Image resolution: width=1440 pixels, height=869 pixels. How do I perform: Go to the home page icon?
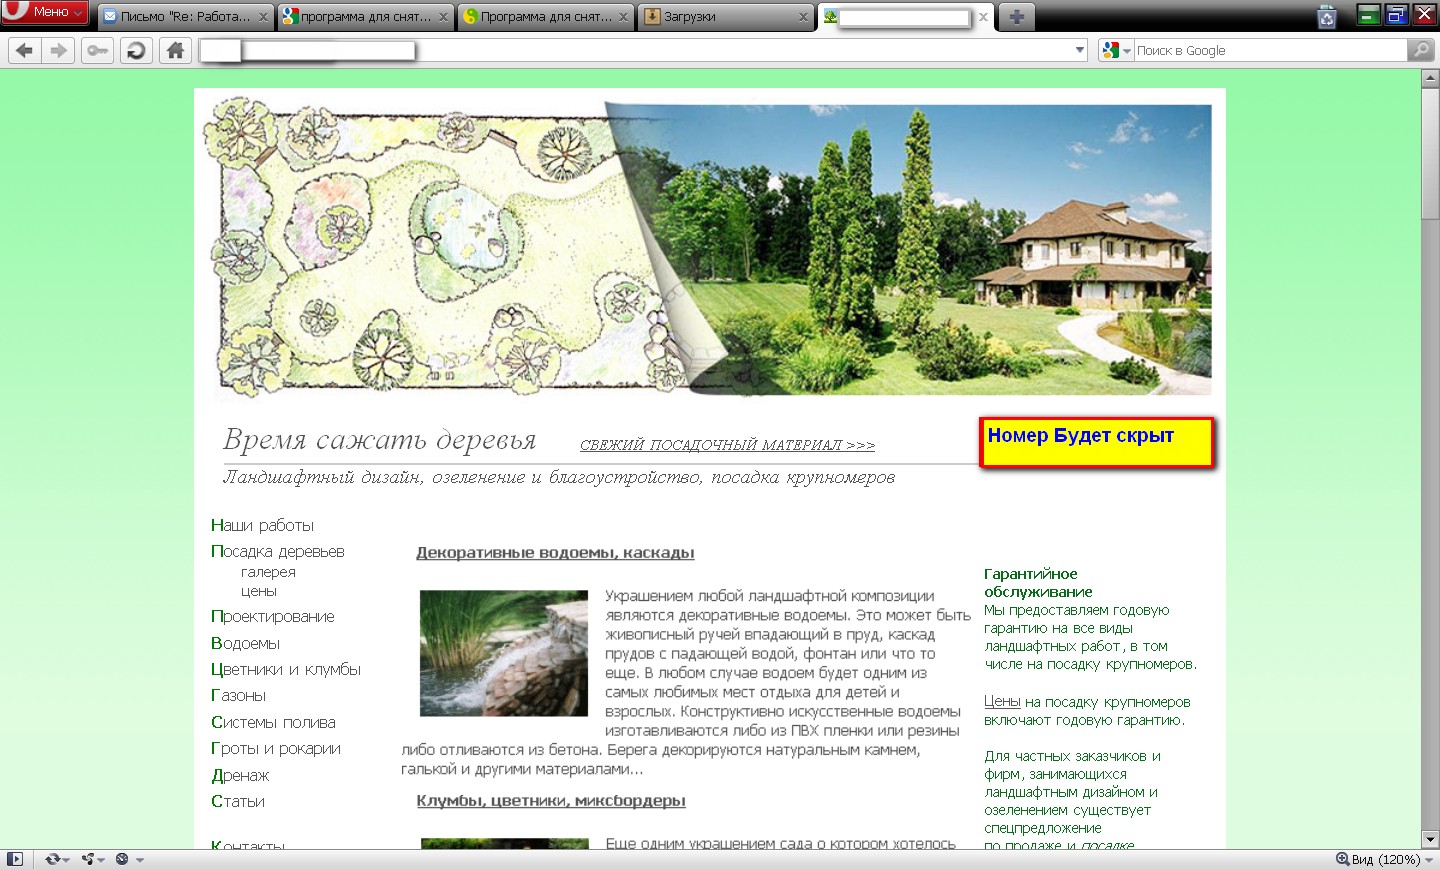[x=175, y=50]
